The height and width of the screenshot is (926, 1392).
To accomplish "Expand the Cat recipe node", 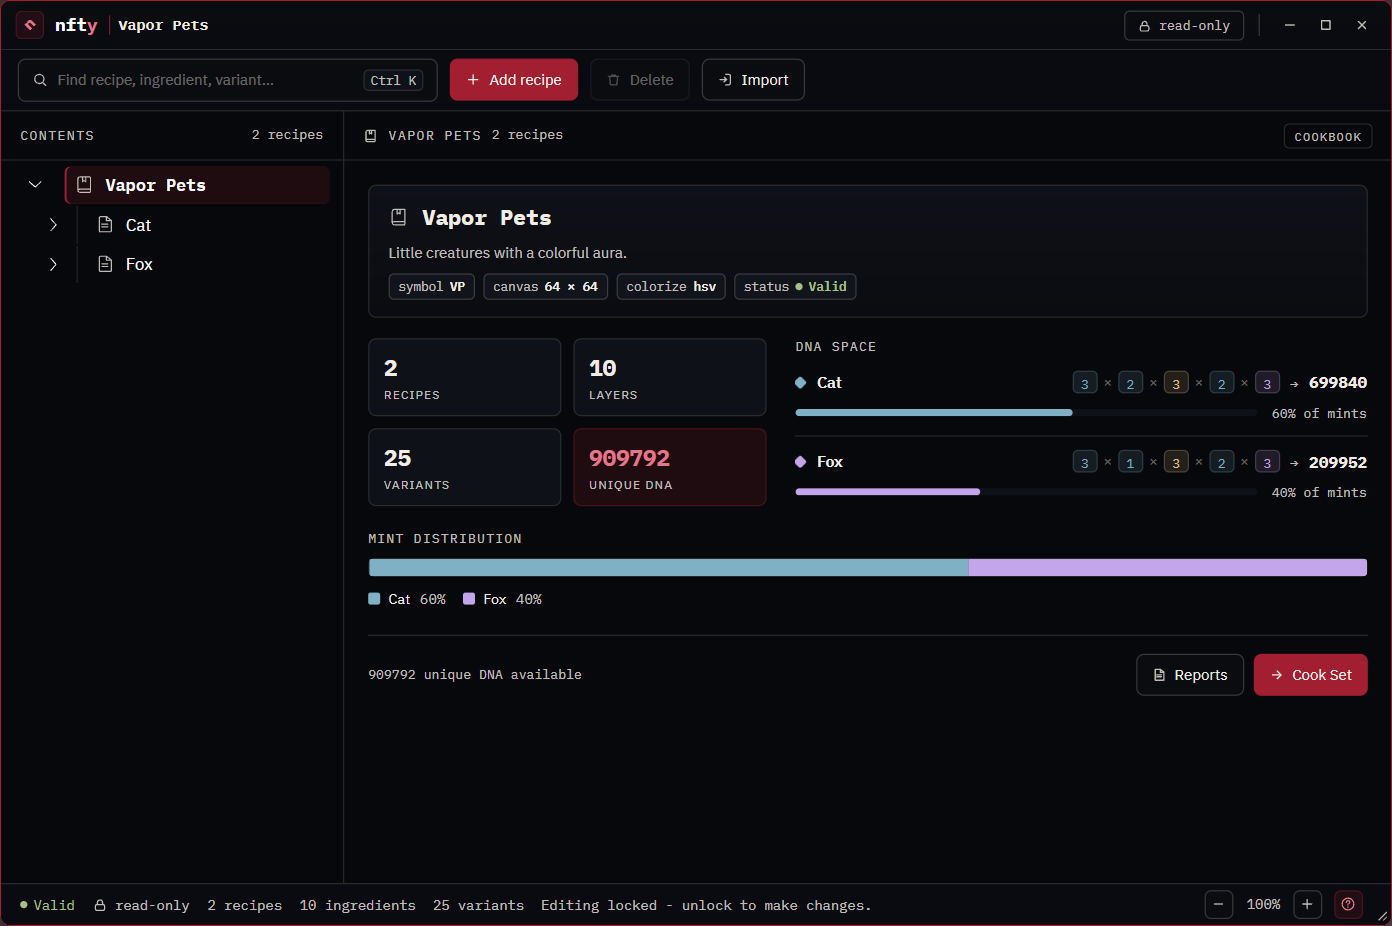I will (53, 225).
